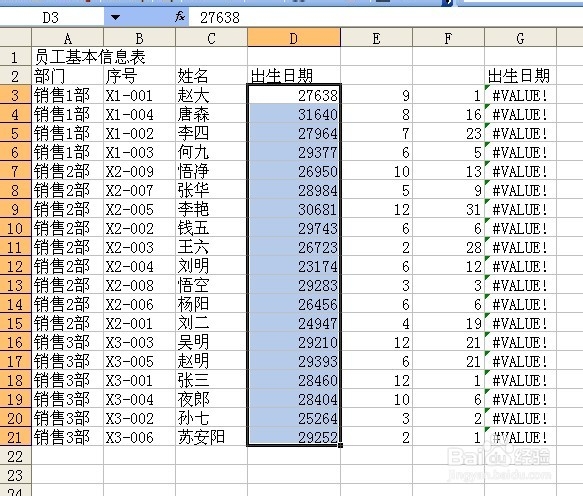Click the title cell 员工基本信息表
The width and height of the screenshot is (583, 496).
[x=90, y=57]
